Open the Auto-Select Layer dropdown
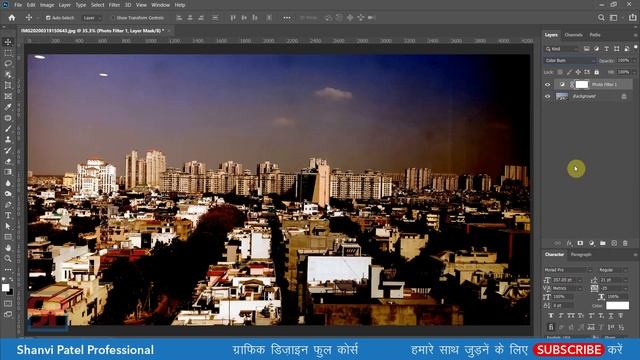Screen dimensions: 640x360 (x=92, y=18)
